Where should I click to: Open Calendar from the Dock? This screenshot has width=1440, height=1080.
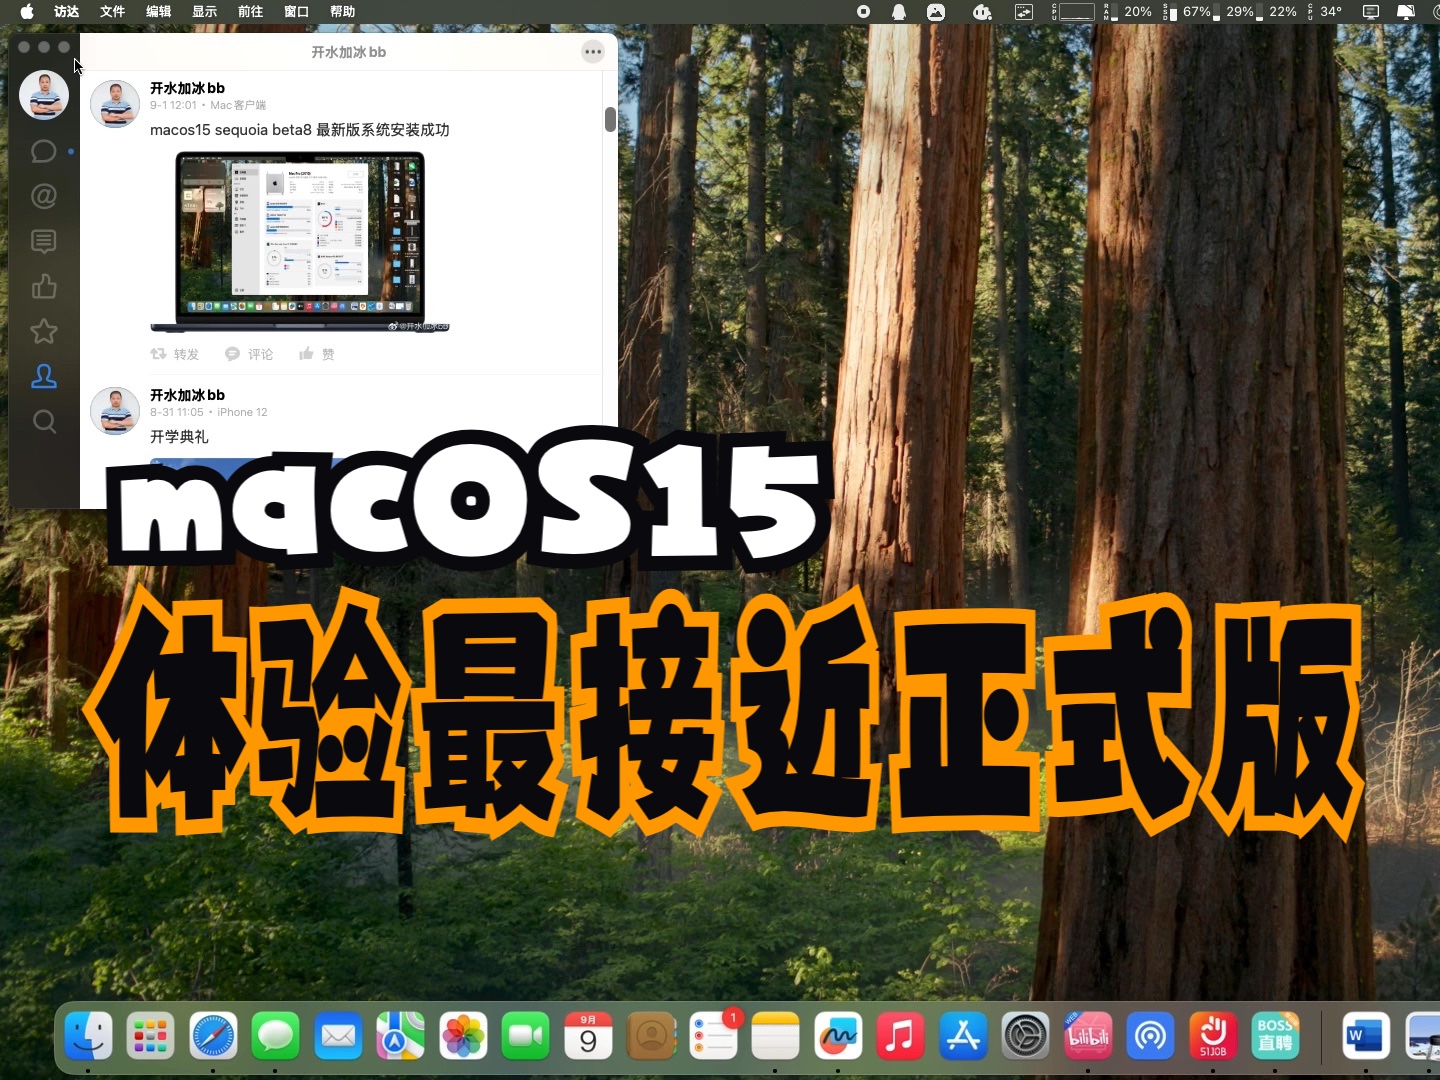[588, 1036]
